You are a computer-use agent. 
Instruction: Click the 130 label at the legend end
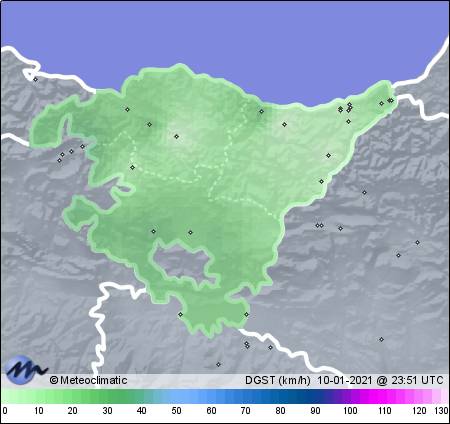pos(441,411)
